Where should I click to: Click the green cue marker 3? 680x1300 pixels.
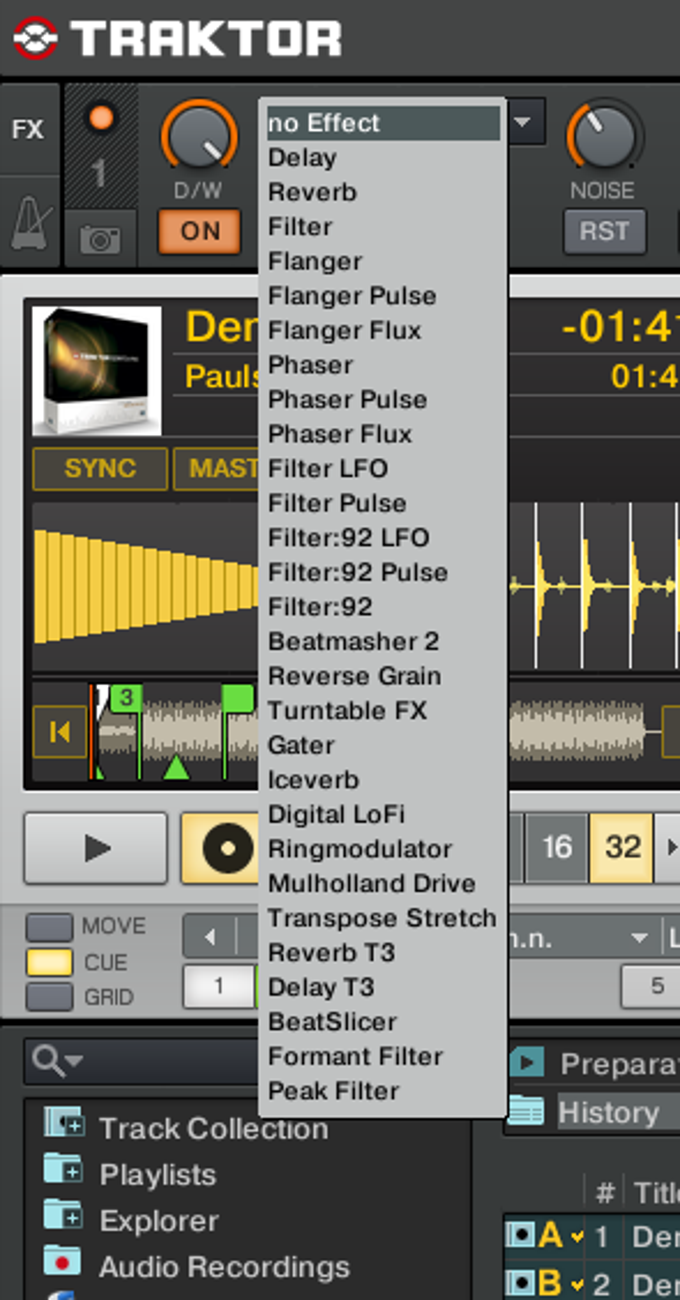[125, 697]
